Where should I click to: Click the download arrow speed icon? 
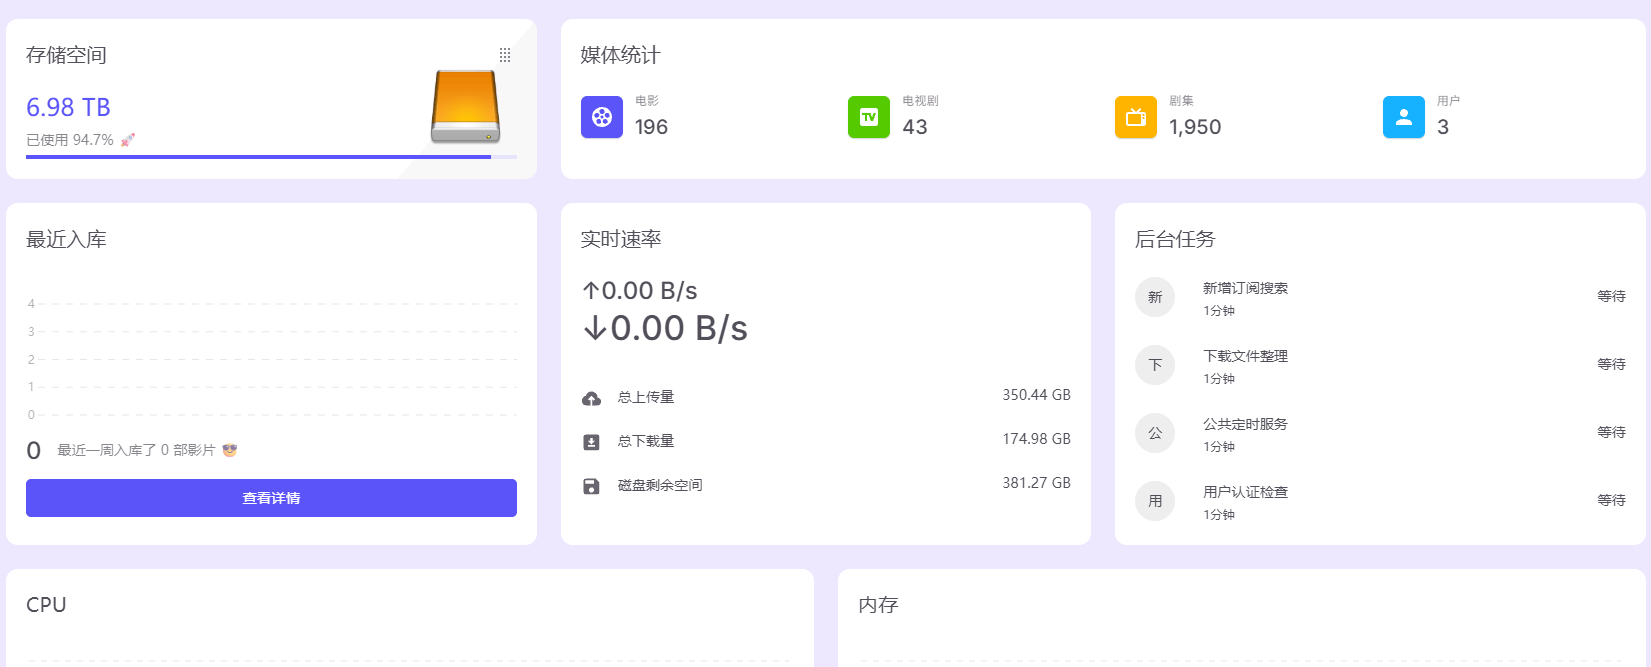595,328
